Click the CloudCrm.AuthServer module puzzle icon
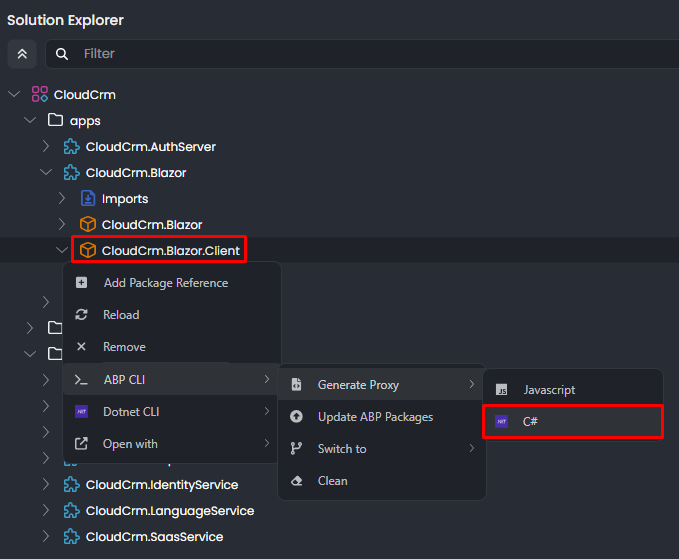This screenshot has width=679, height=559. (72, 147)
